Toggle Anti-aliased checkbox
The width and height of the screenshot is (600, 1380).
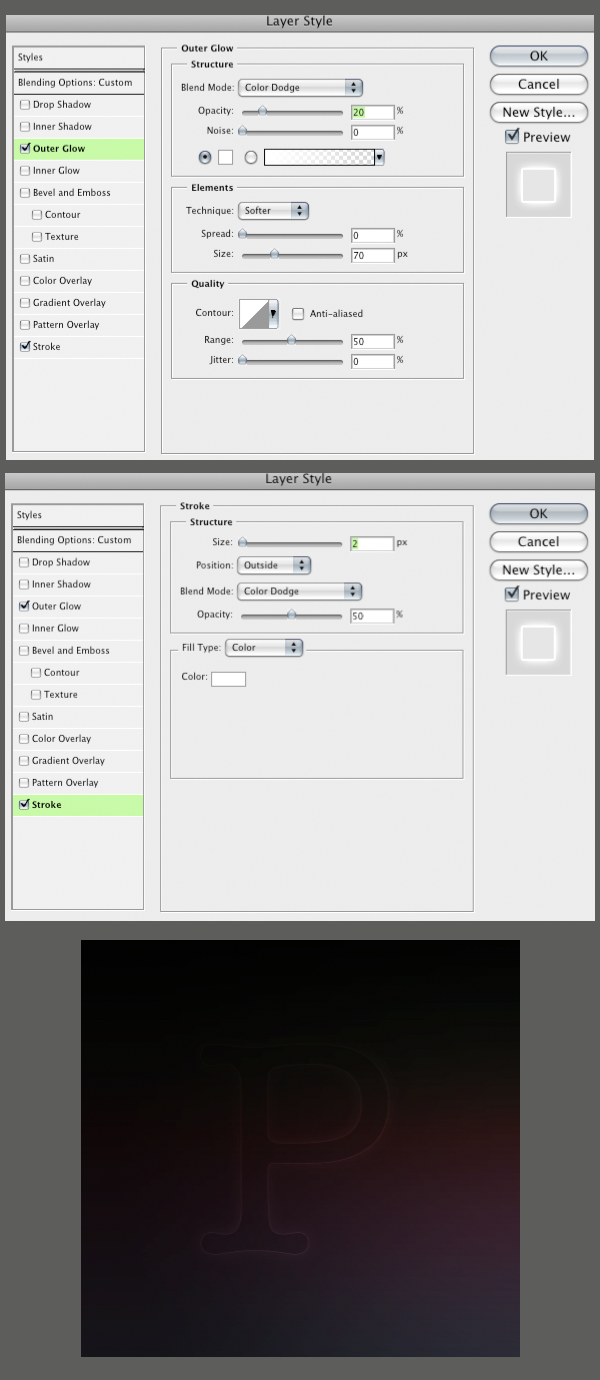[298, 314]
